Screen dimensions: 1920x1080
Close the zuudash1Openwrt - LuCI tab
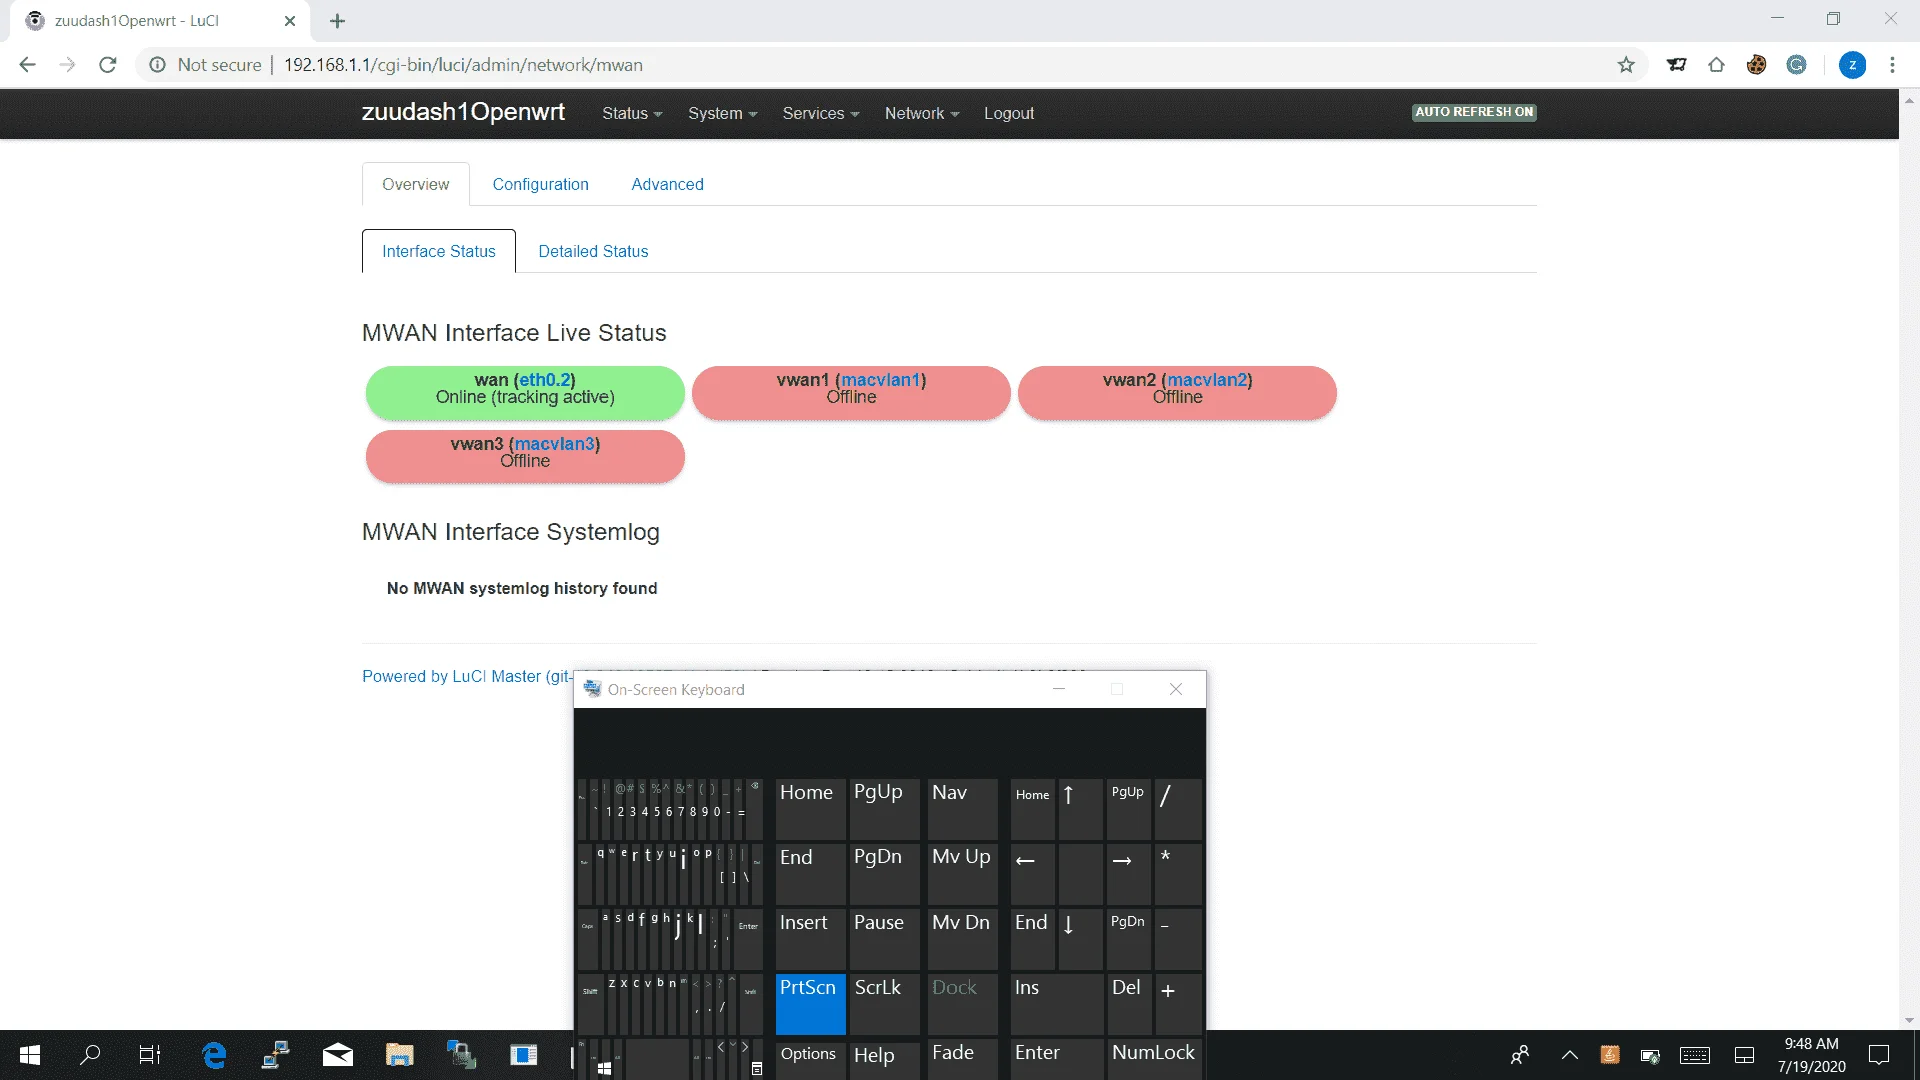click(x=290, y=21)
